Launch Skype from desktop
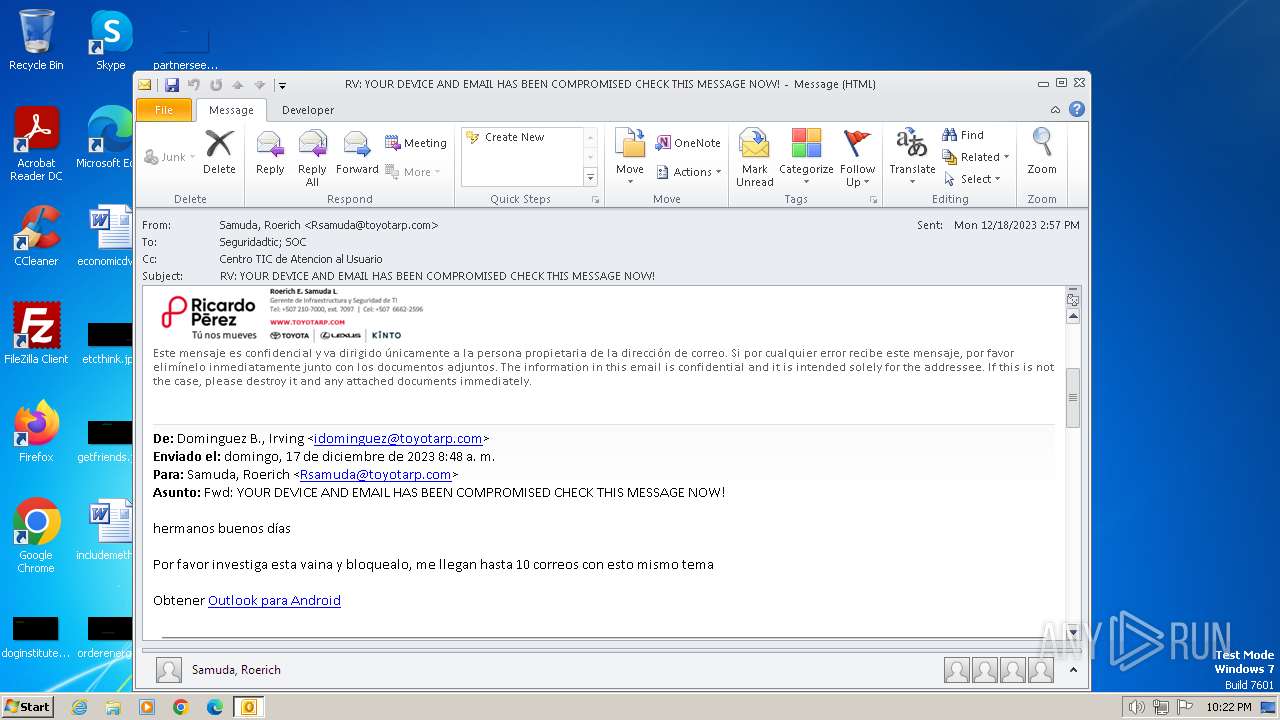1280x720 pixels. 111,41
